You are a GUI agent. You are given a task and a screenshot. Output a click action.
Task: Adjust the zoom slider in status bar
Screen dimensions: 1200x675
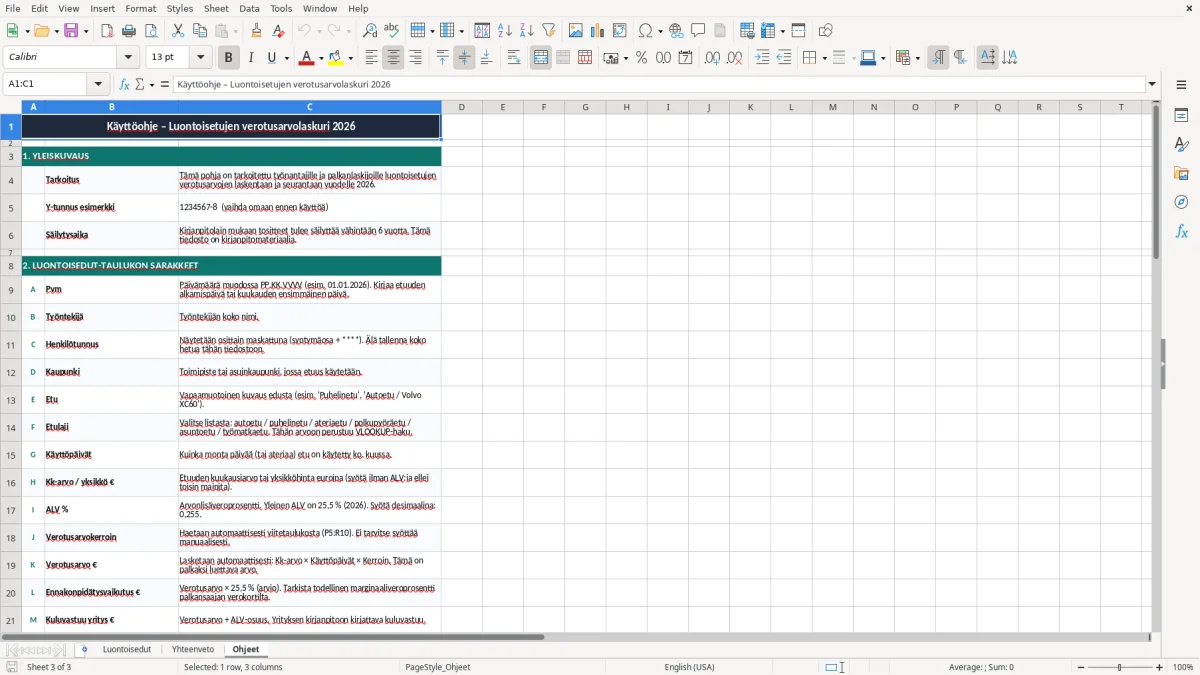pyautogui.click(x=1120, y=667)
